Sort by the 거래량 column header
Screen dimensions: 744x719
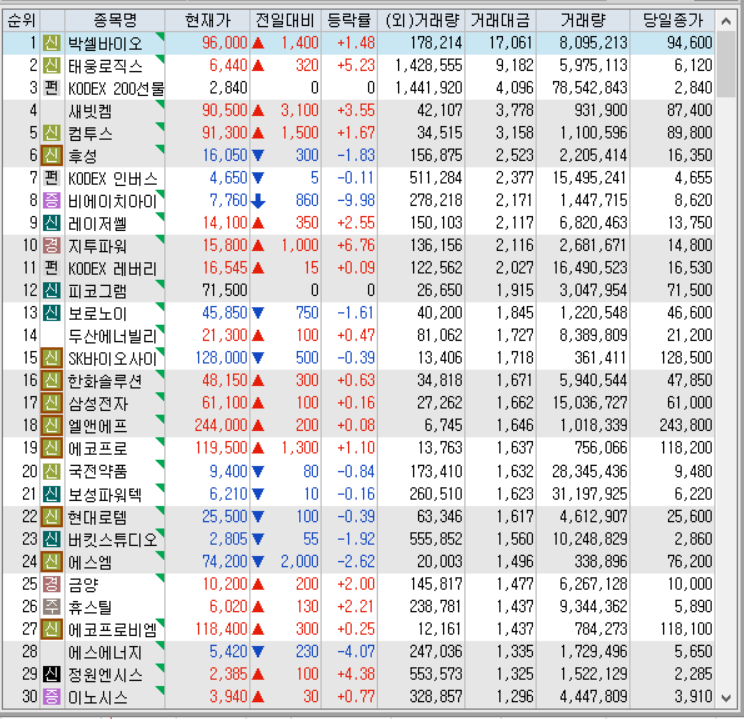point(583,20)
